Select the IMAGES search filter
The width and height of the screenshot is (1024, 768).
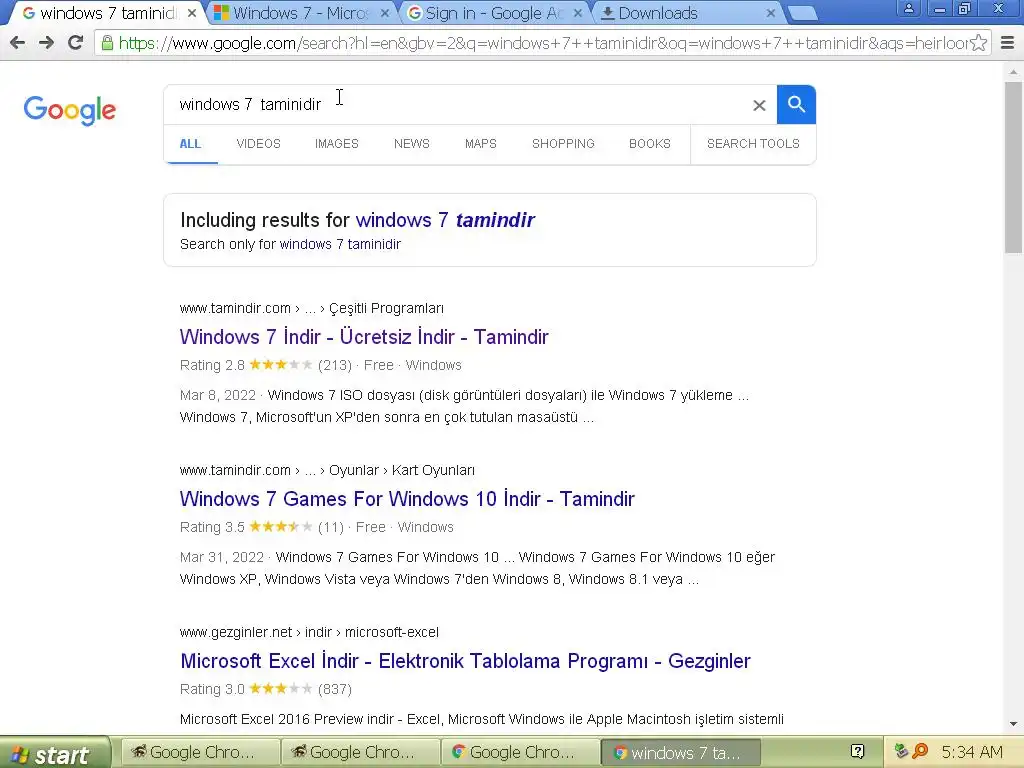pyautogui.click(x=337, y=144)
